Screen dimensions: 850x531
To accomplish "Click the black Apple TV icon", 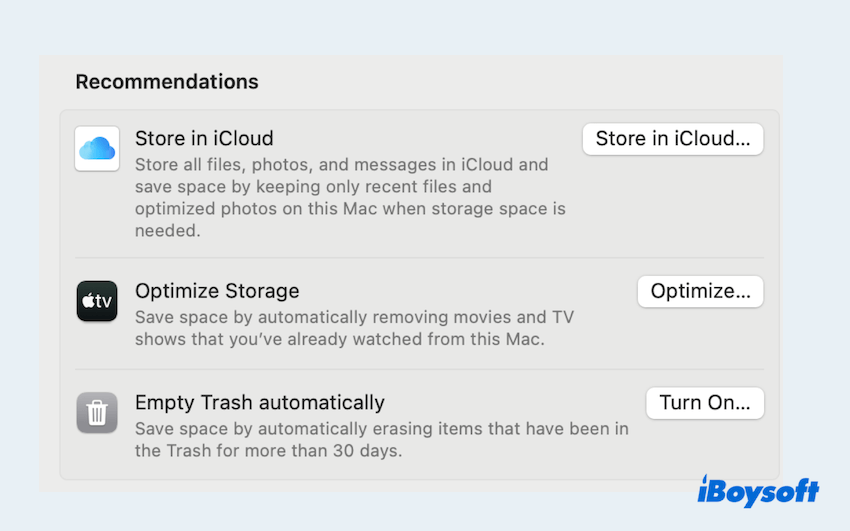I will 97,301.
